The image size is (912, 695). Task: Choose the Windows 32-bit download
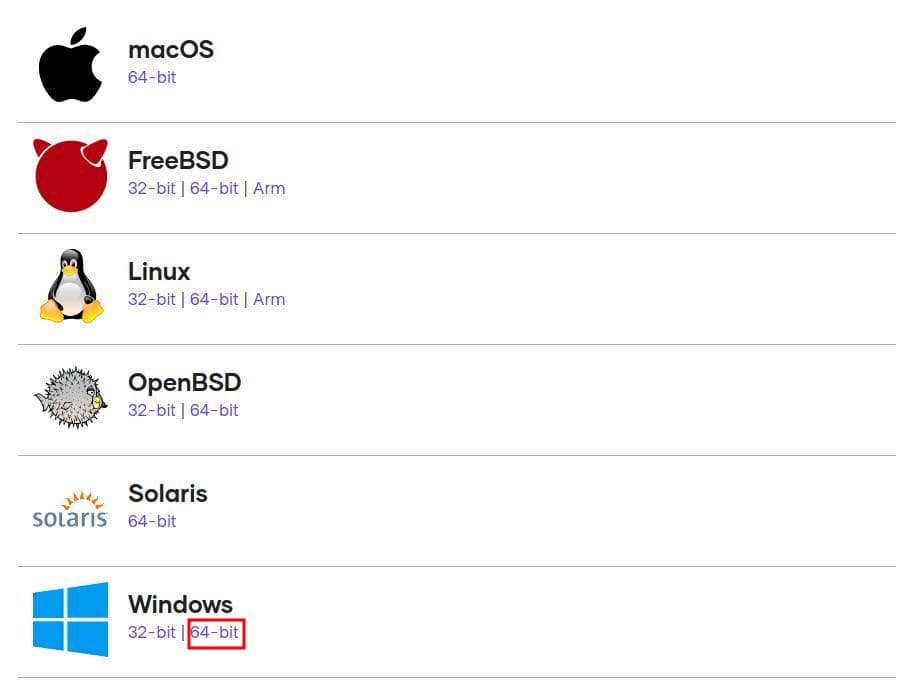click(152, 632)
